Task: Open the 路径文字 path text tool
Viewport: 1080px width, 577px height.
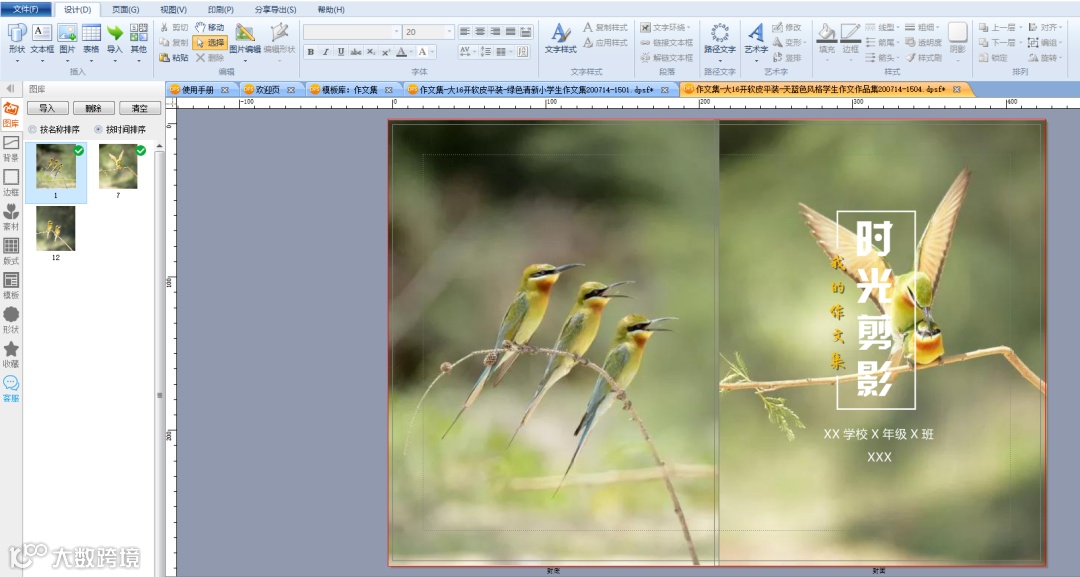Action: click(x=720, y=39)
